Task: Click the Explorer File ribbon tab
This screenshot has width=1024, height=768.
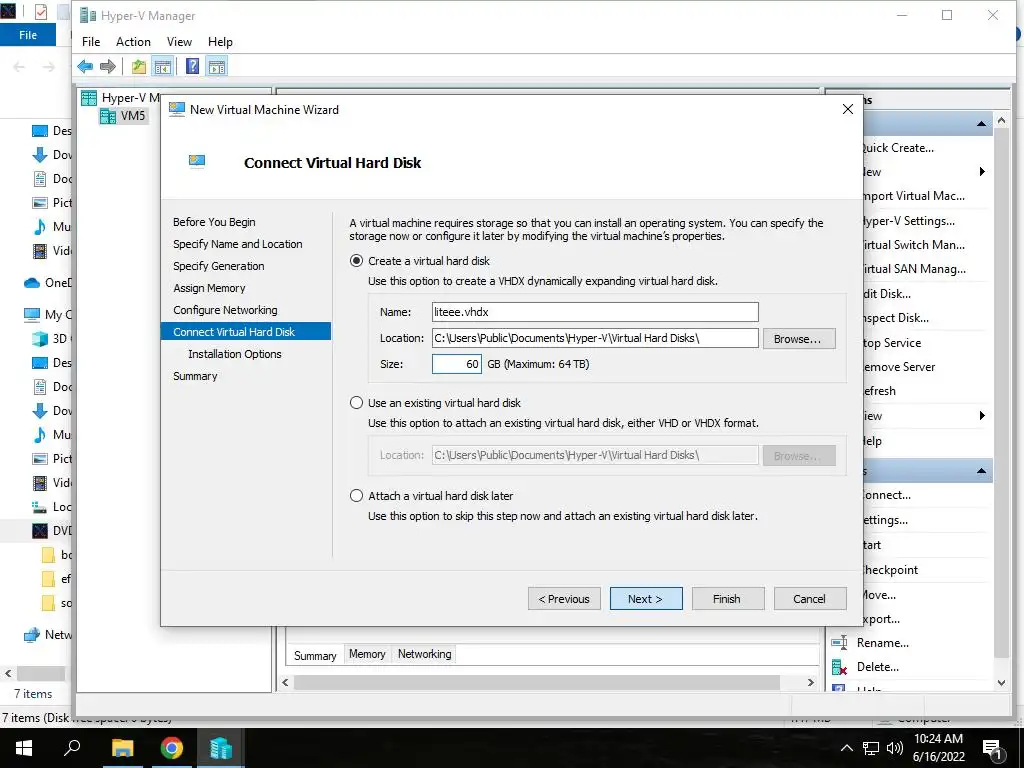Action: tap(28, 35)
